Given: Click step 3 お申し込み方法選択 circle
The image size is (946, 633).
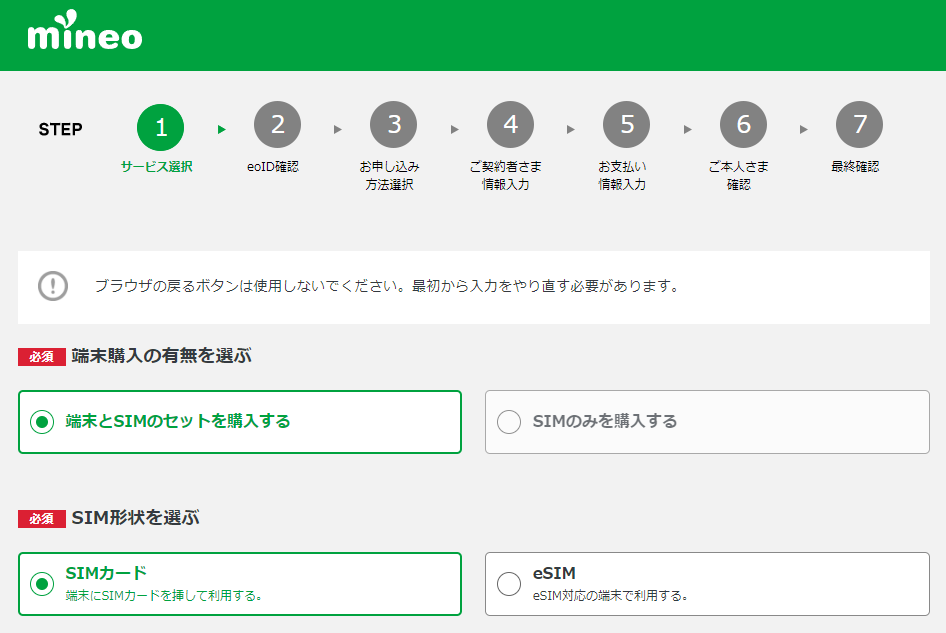Looking at the screenshot, I should (x=393, y=124).
